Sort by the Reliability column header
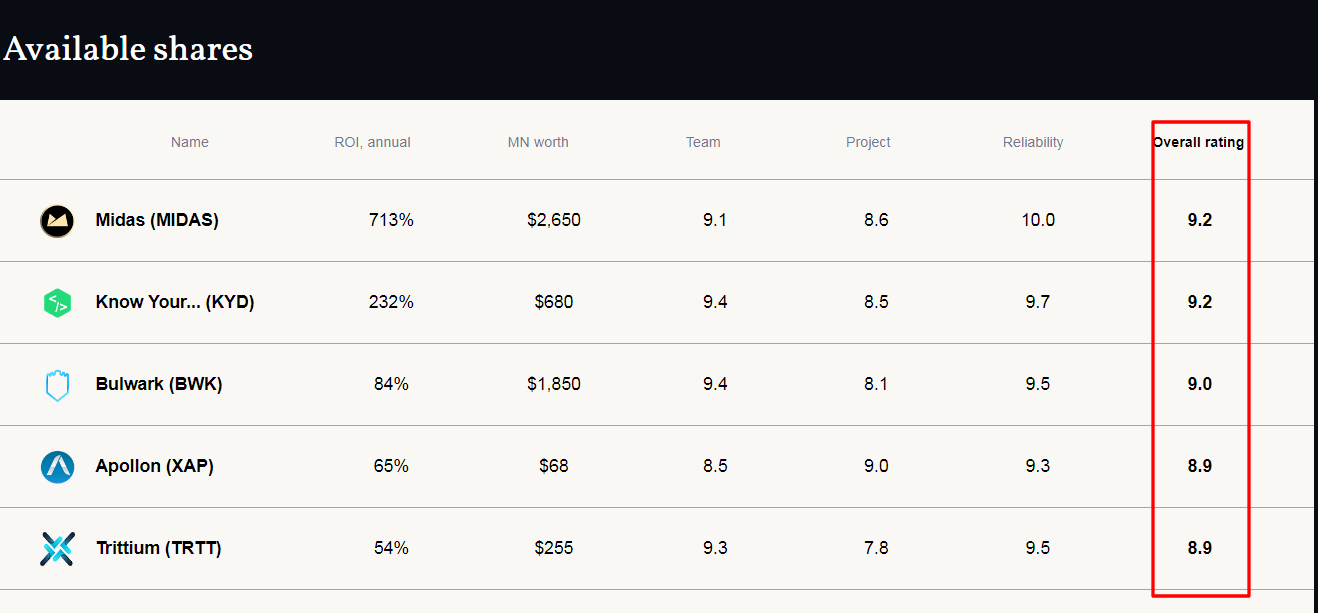The height and width of the screenshot is (613, 1318). (x=1033, y=142)
